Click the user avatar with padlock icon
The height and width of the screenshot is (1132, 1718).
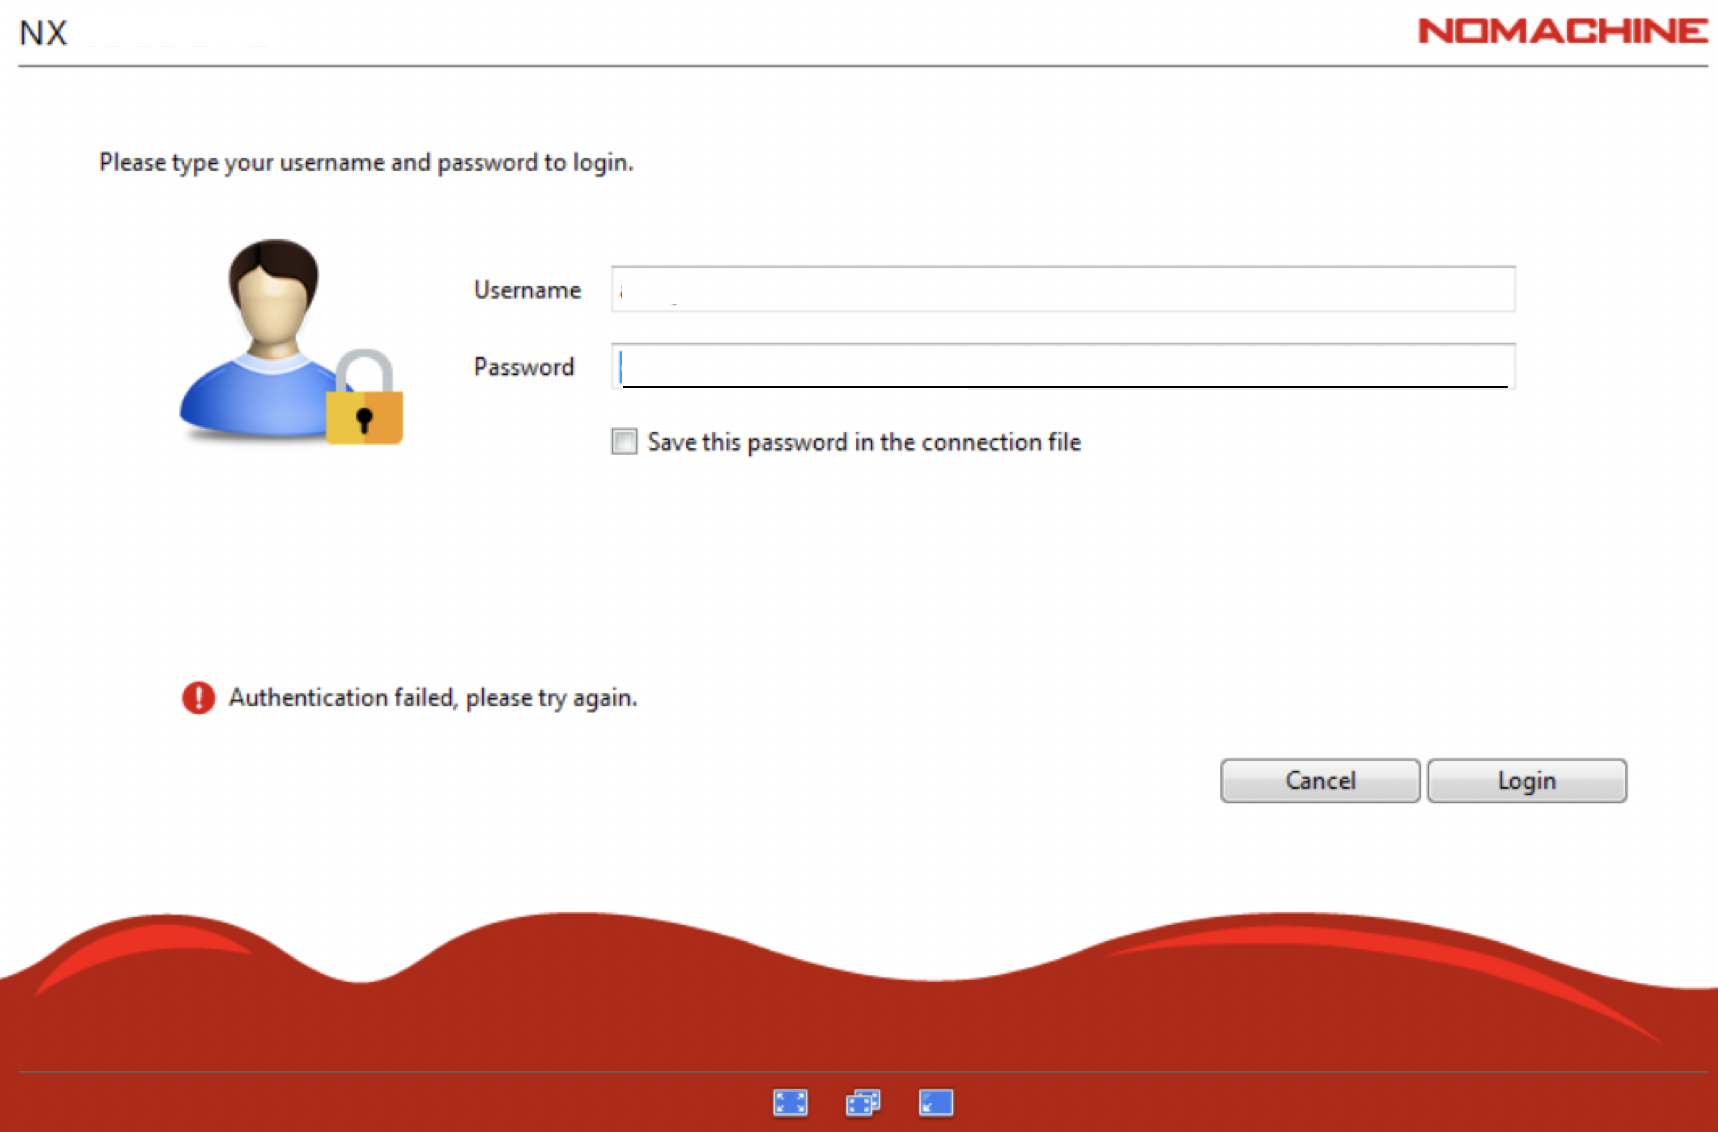(x=291, y=342)
